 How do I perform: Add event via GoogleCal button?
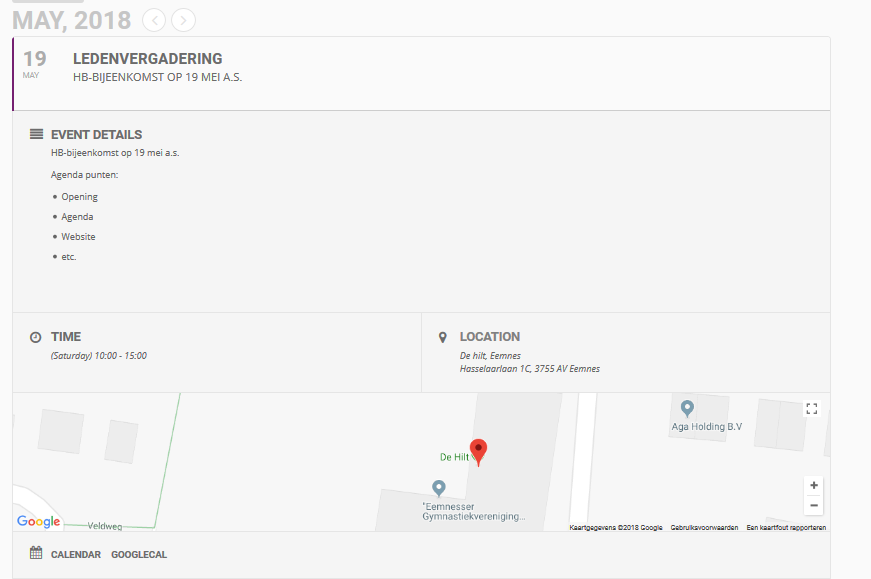(139, 554)
